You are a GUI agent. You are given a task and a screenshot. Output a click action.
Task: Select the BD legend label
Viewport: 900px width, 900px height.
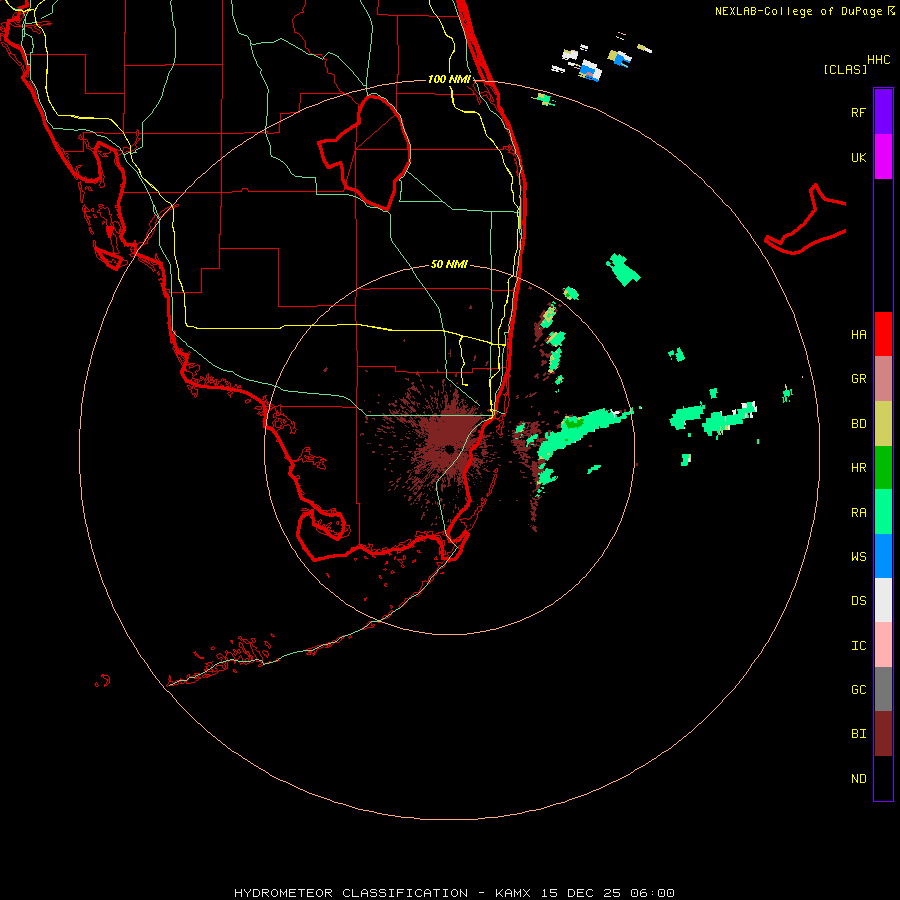[858, 424]
